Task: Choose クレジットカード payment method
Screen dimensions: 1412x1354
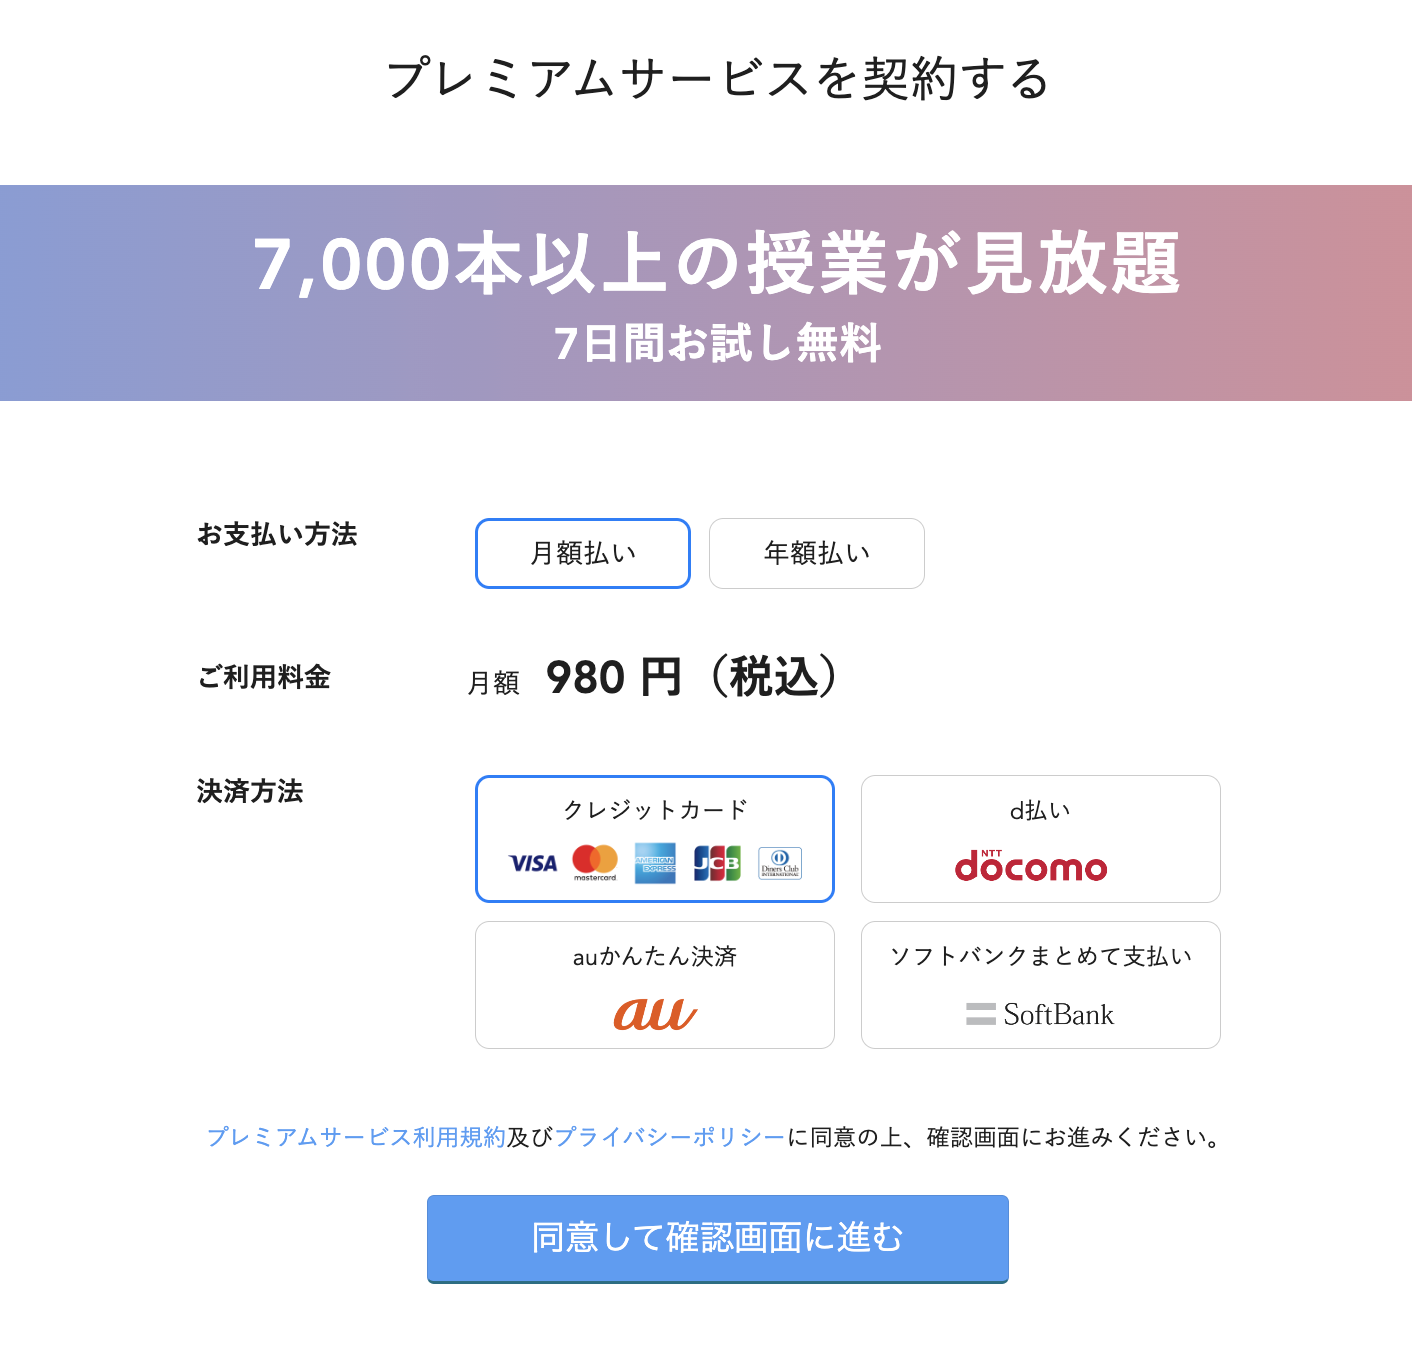Action: (x=655, y=839)
